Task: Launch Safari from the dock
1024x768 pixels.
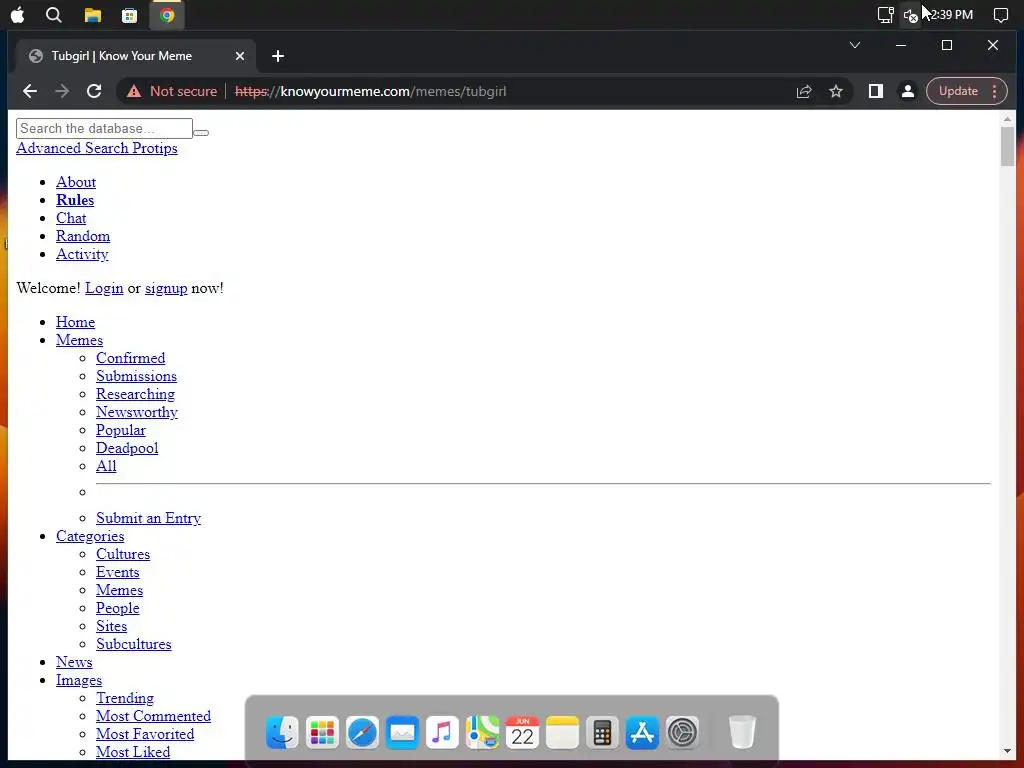Action: point(362,732)
